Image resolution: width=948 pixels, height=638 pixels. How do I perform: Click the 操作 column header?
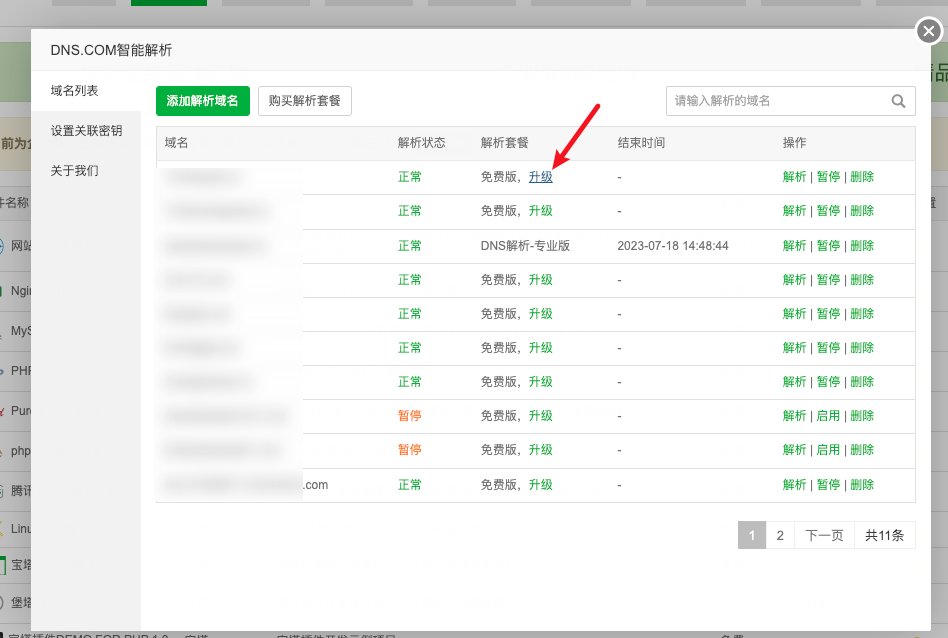pos(794,143)
